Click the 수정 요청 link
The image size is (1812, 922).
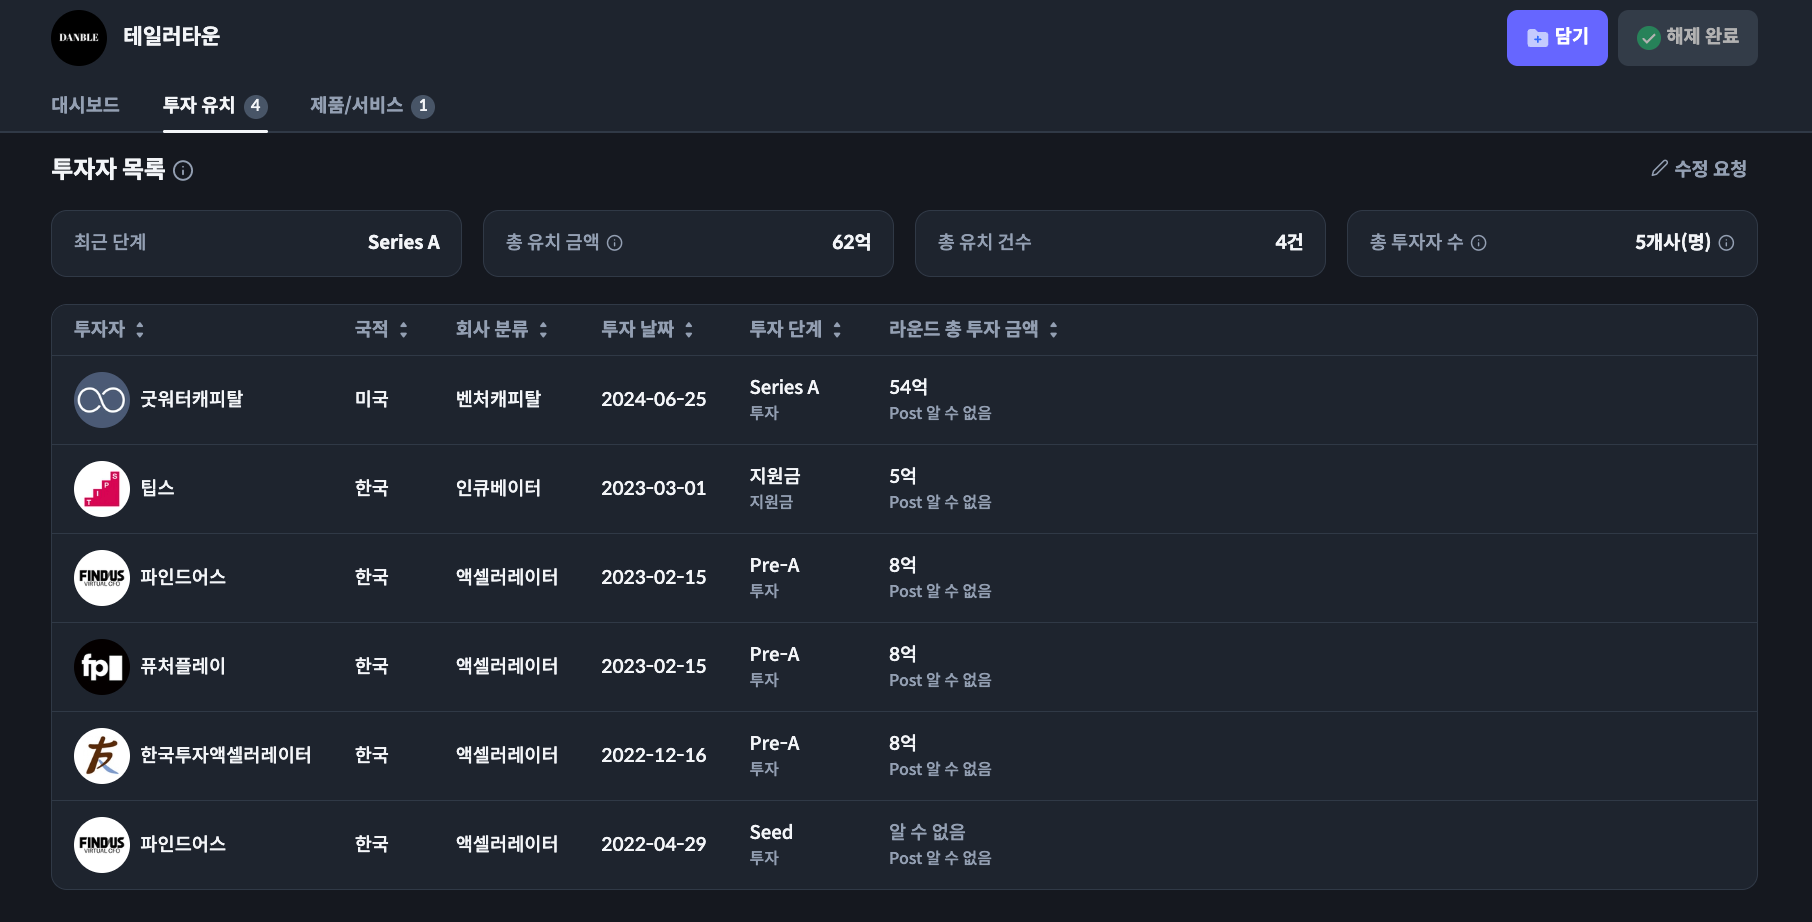point(1699,169)
